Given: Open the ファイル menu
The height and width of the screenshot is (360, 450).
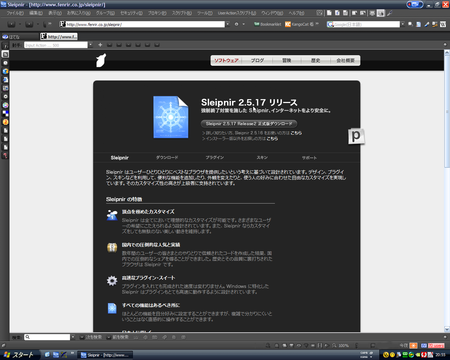Looking at the screenshot, I should (x=15, y=13).
